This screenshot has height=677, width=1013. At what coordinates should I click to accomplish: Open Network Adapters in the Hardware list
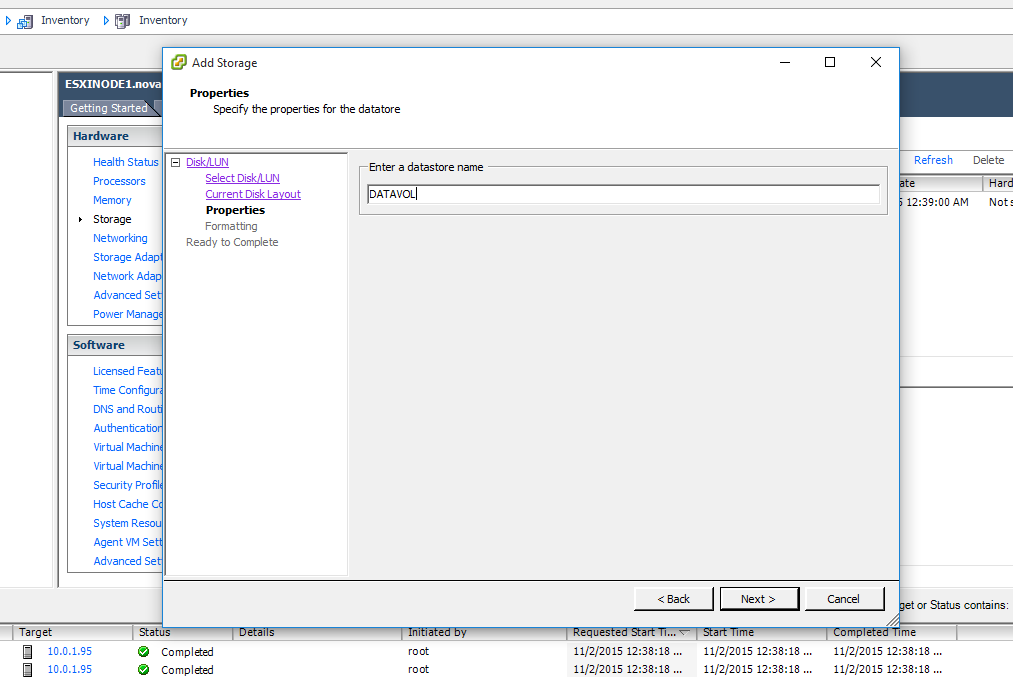pos(127,276)
